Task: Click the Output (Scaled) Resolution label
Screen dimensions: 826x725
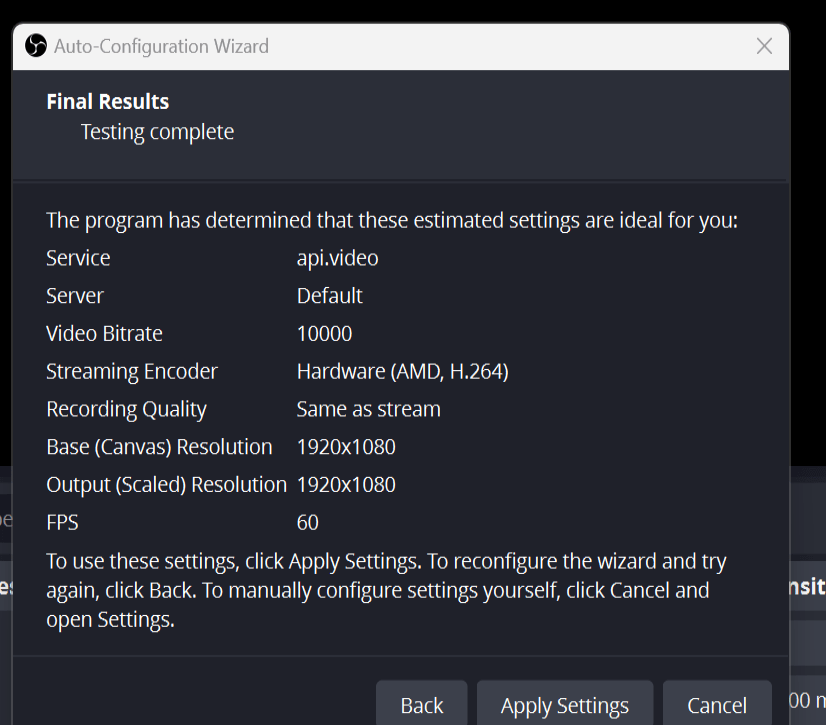Action: point(166,485)
